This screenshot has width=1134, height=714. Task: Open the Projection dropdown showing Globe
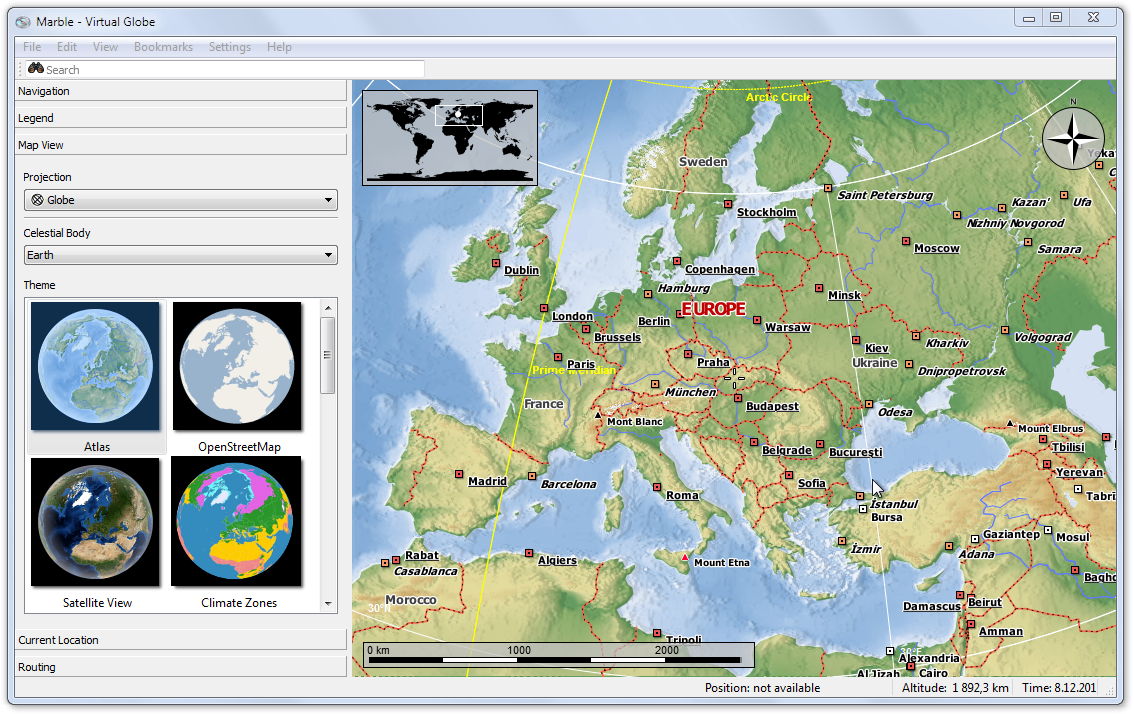(181, 200)
